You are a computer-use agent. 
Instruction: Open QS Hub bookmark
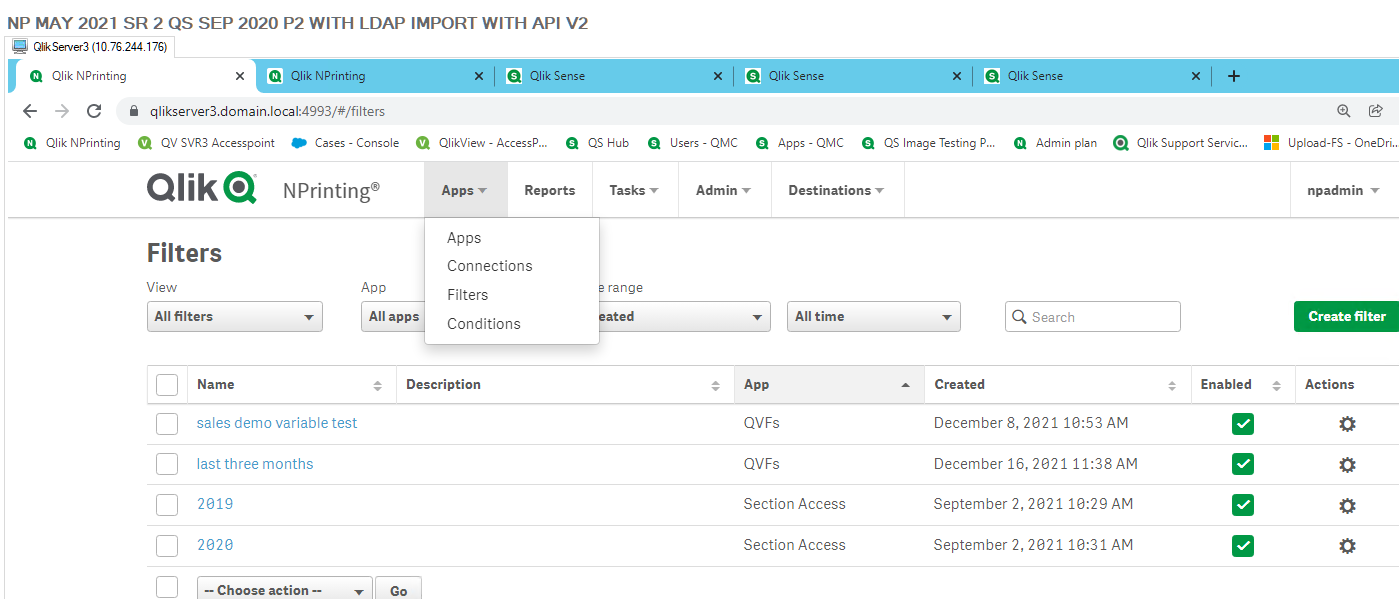598,143
